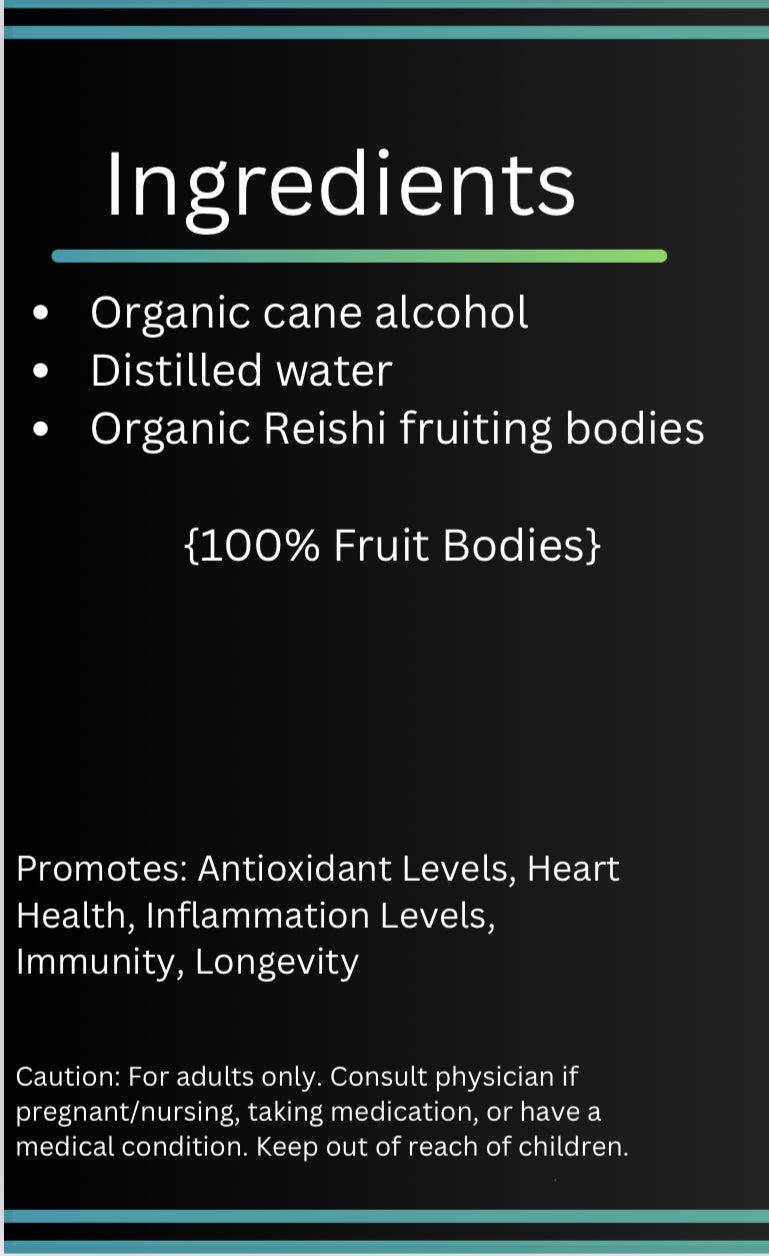This screenshot has height=1256, width=769.
Task: Click the green gradient underline beneath Ingredients
Action: tap(359, 256)
